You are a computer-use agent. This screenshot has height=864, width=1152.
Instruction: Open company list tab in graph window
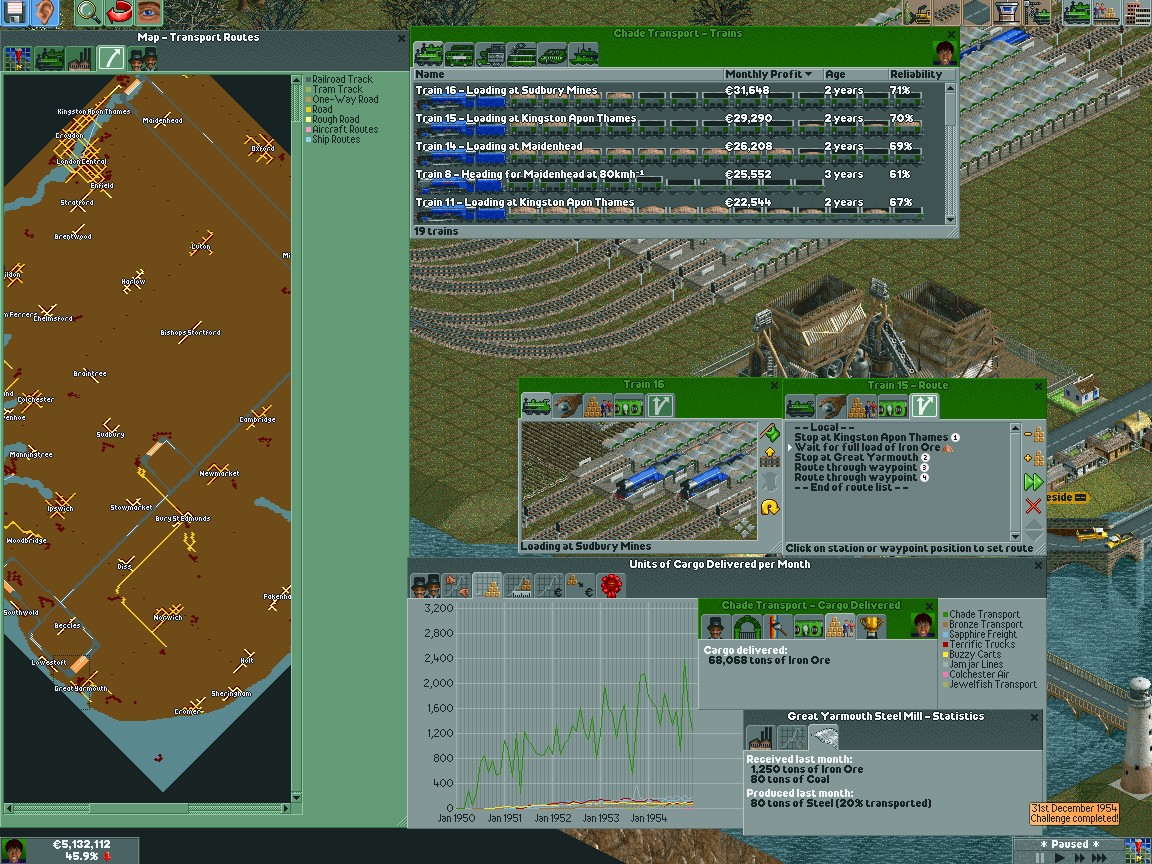(425, 586)
